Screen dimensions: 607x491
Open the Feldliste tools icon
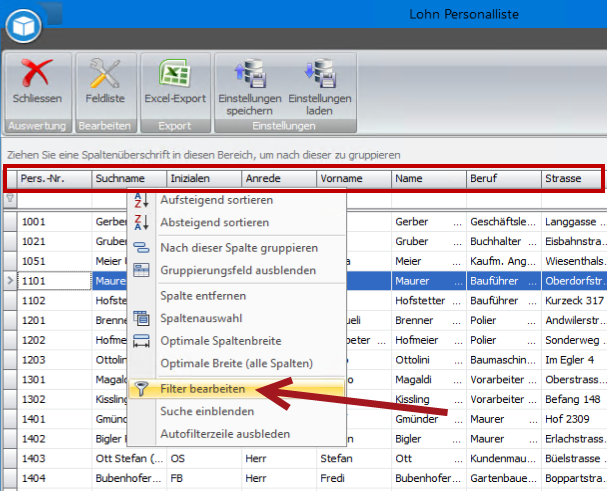click(105, 76)
